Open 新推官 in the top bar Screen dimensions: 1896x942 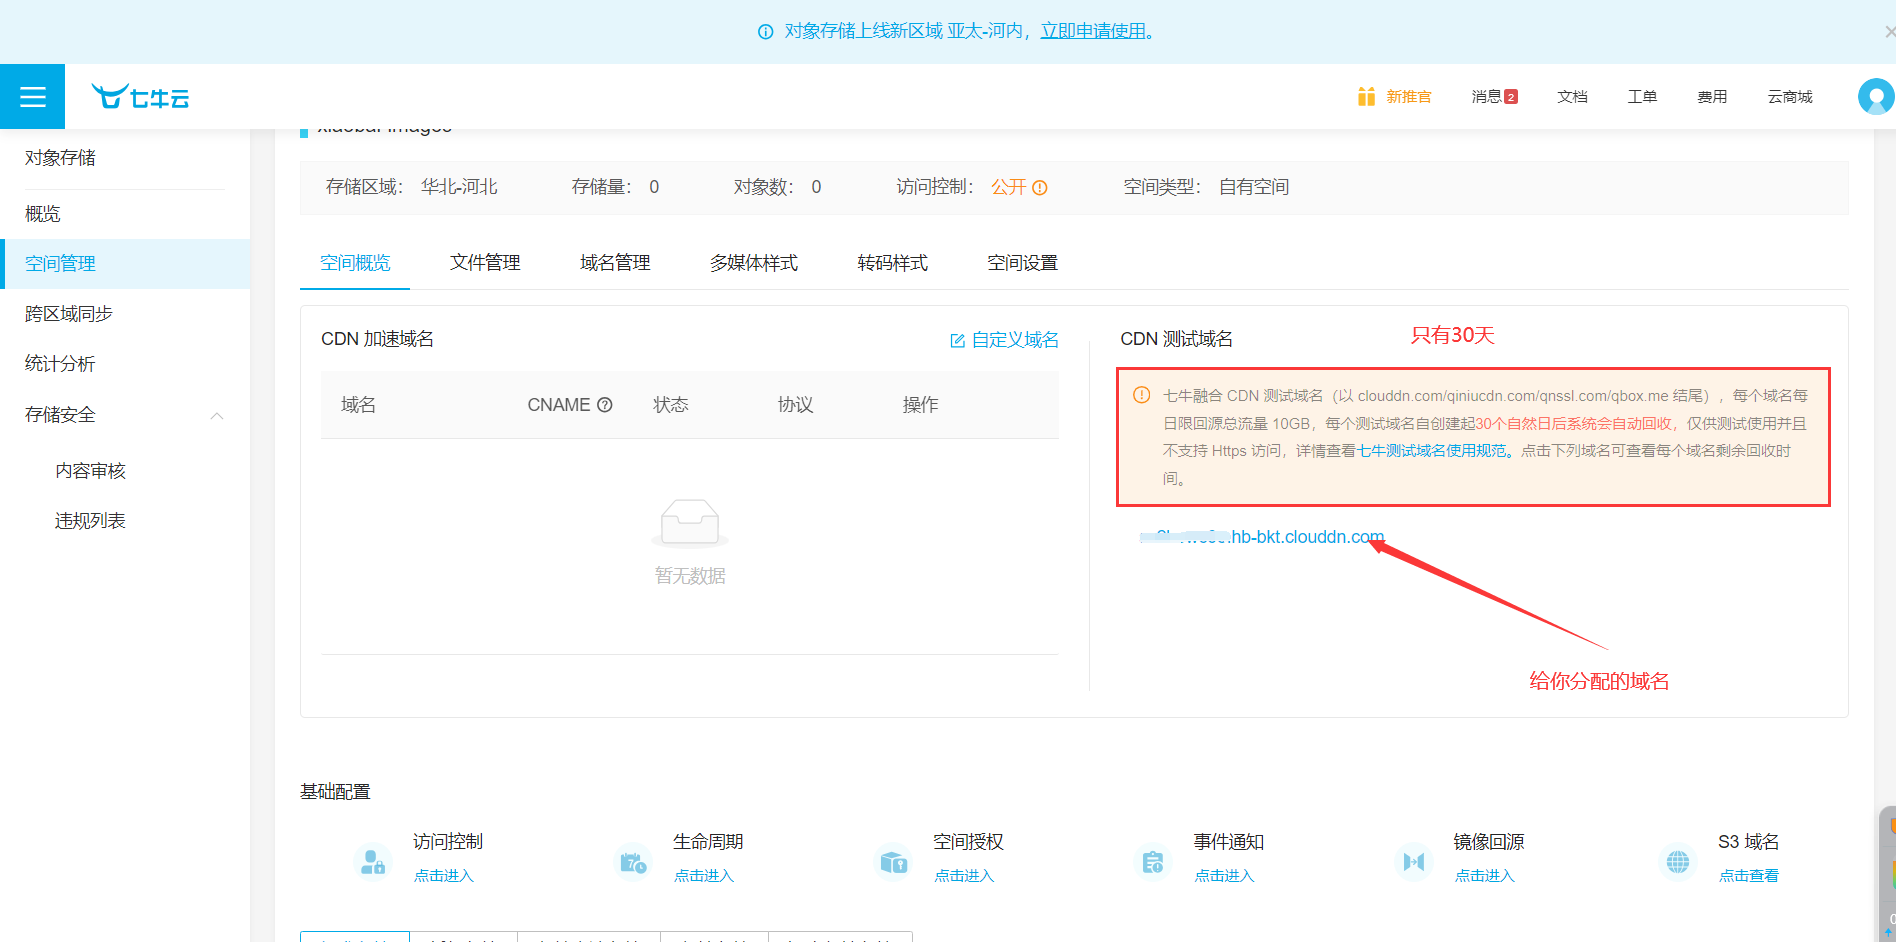pos(1409,97)
